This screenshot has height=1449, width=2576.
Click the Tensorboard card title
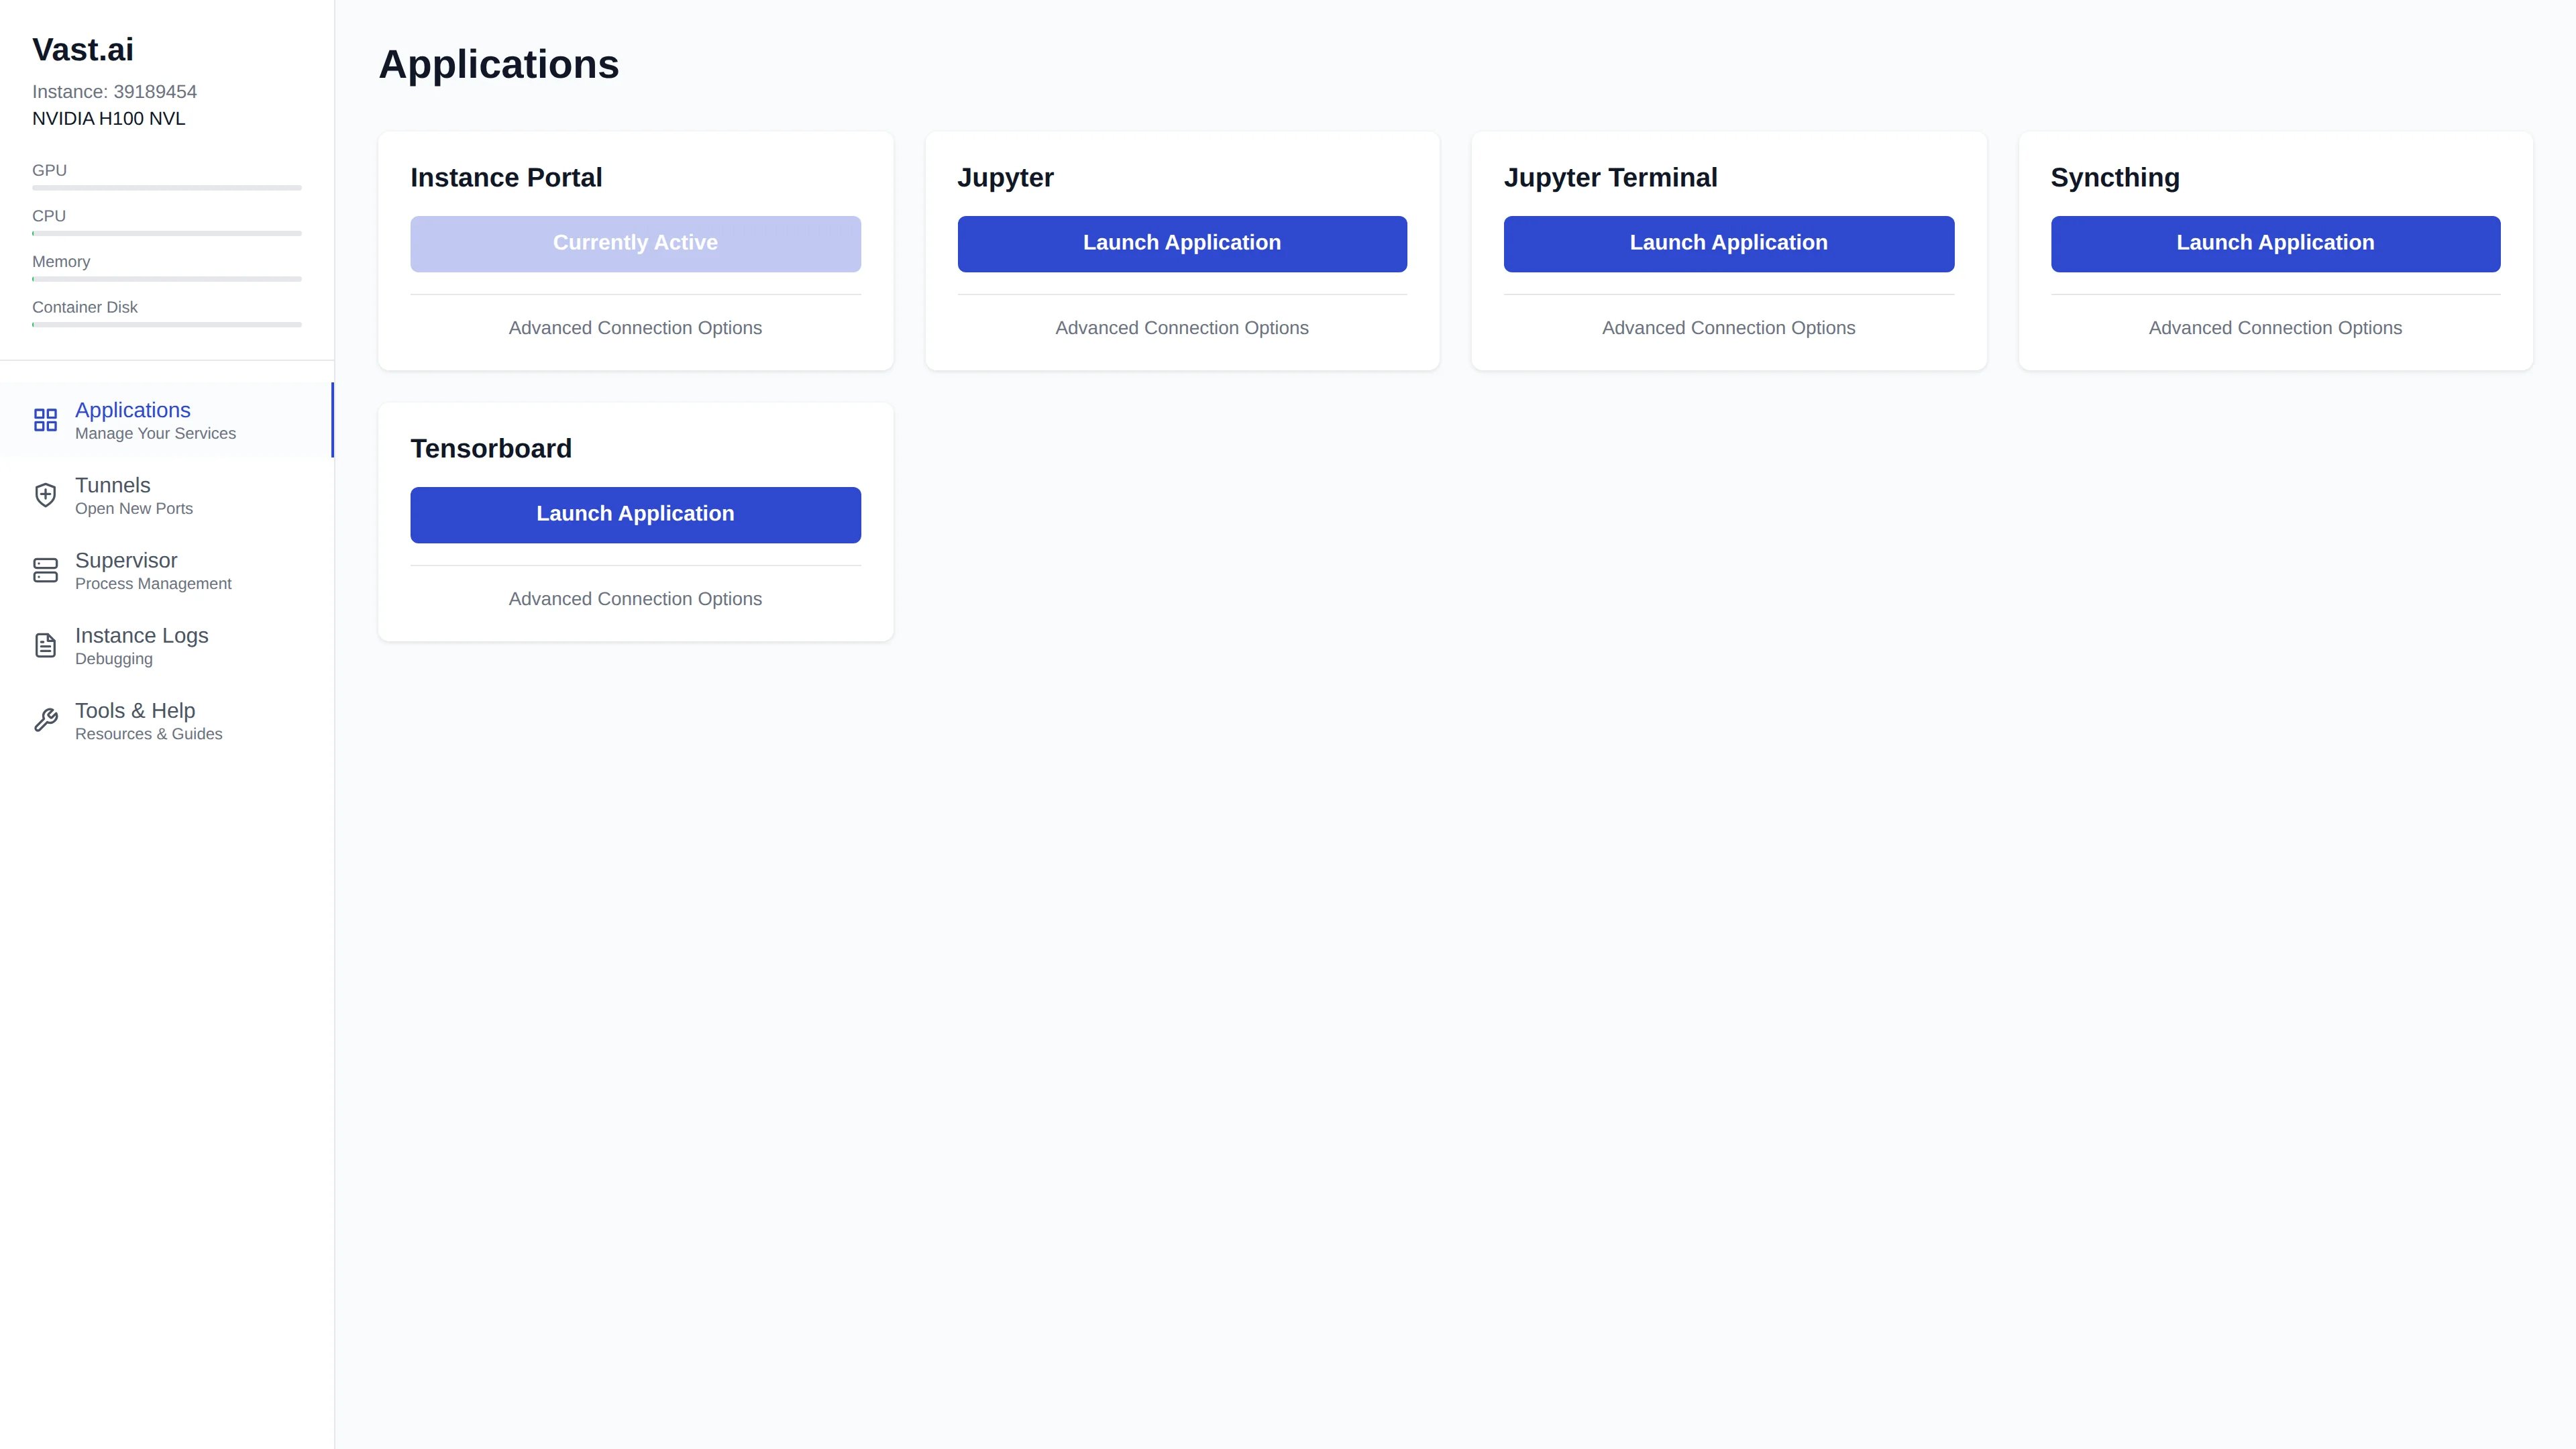491,448
